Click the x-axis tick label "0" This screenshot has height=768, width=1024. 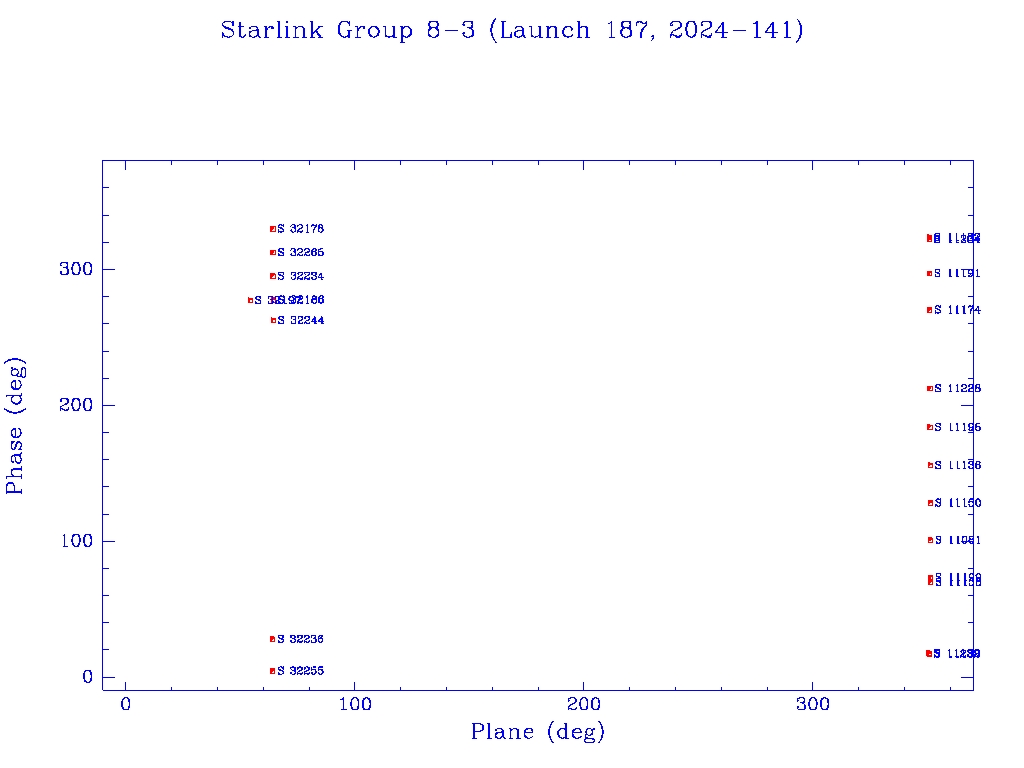(125, 704)
